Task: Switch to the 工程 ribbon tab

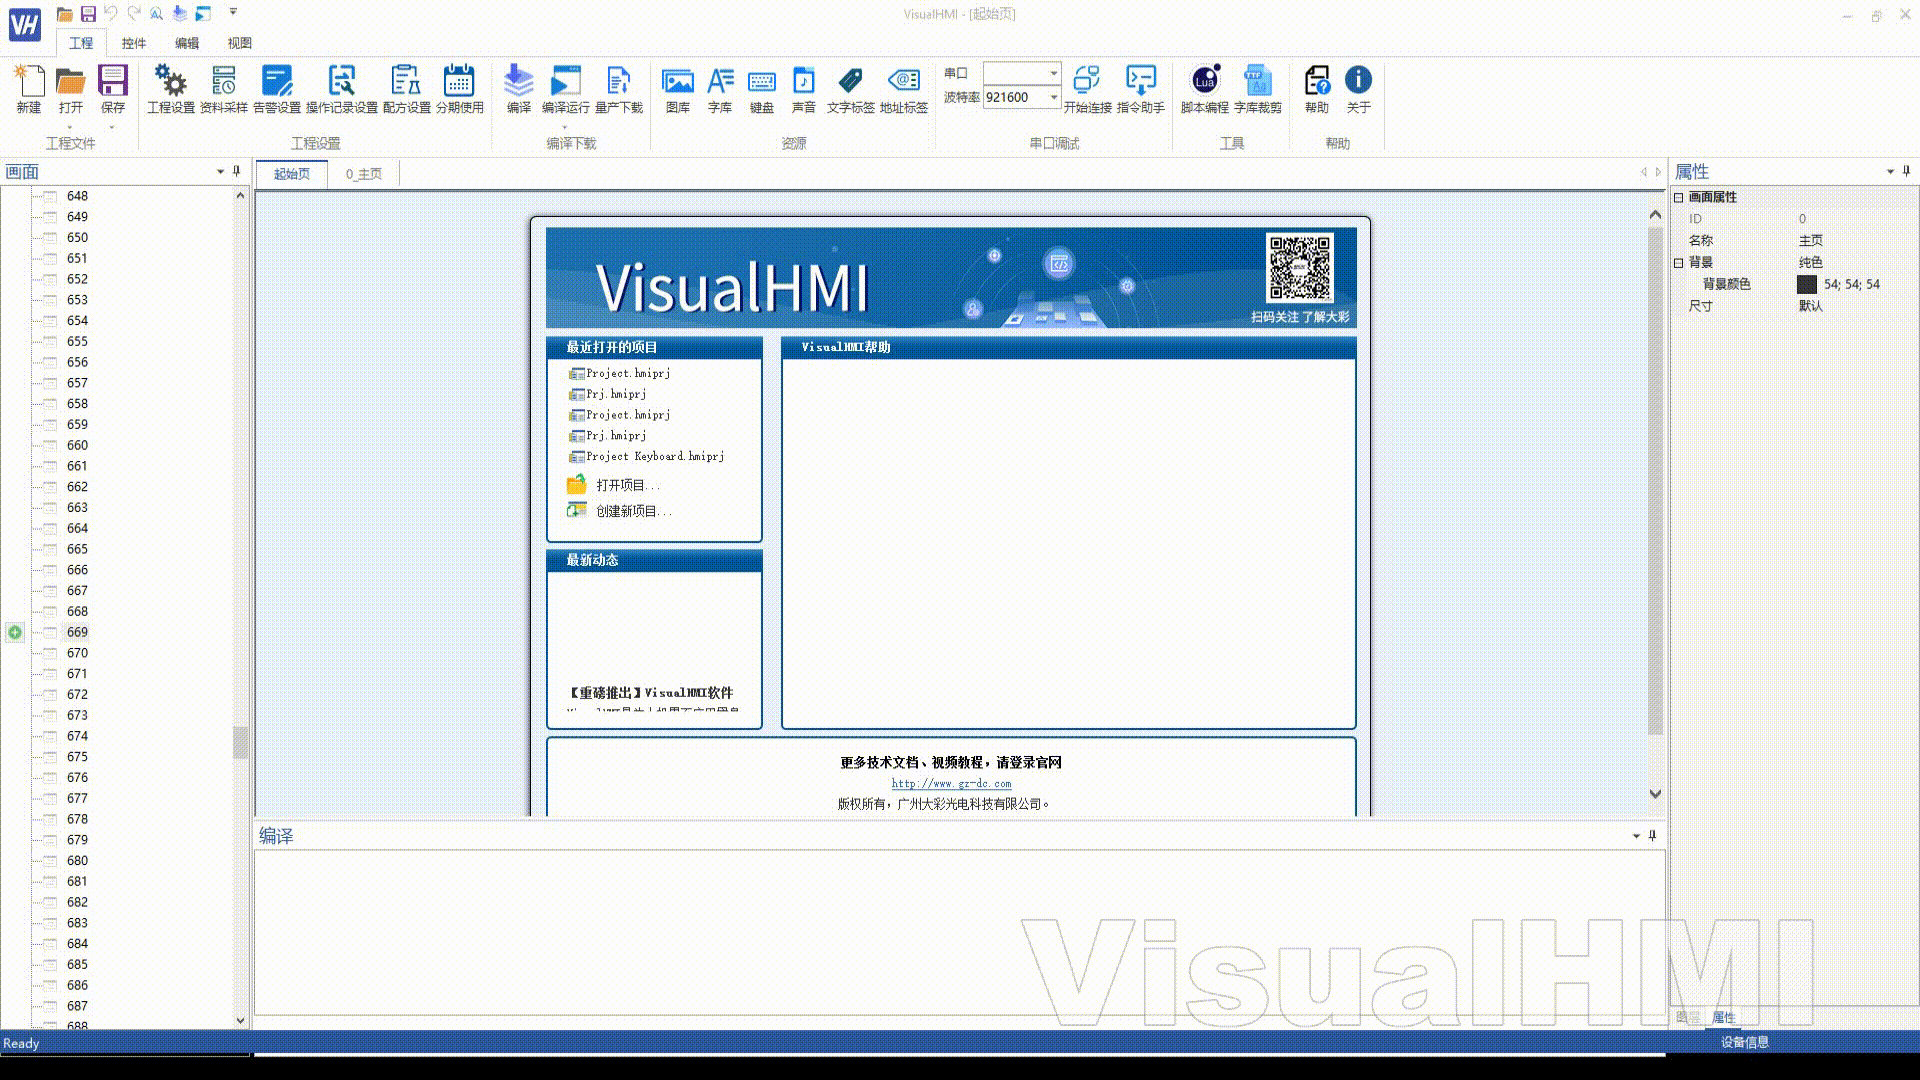Action: (x=81, y=43)
